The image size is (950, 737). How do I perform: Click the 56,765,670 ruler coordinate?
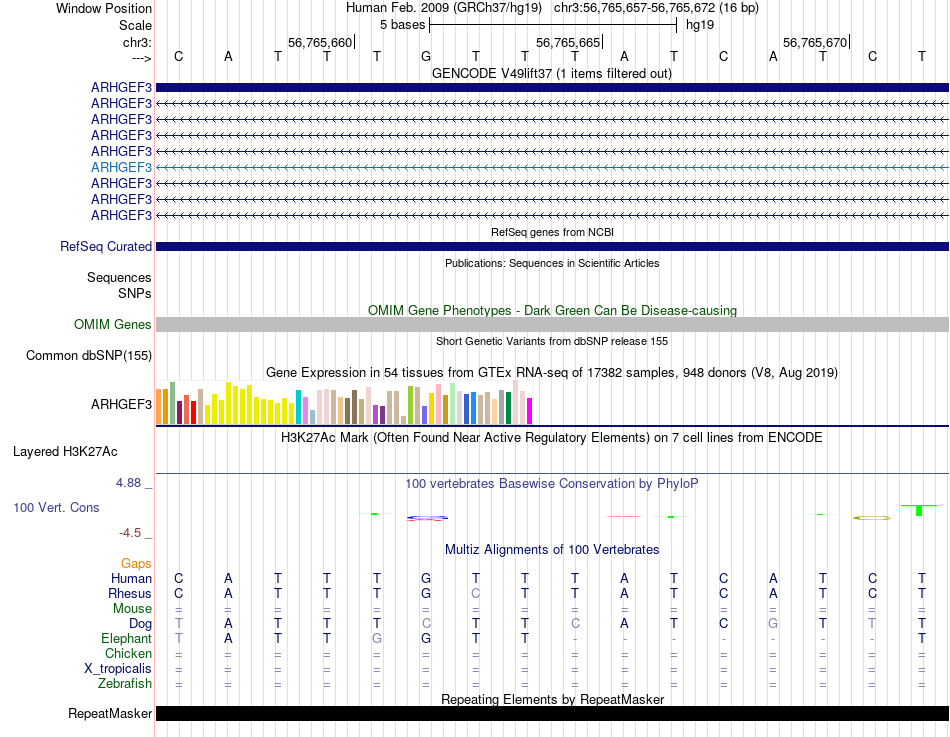coord(815,42)
